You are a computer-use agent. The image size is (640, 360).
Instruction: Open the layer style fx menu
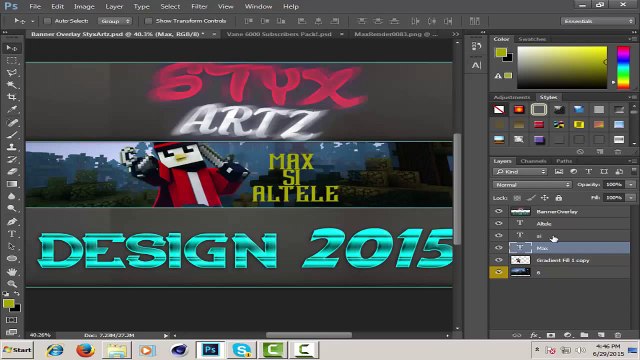pyautogui.click(x=534, y=335)
